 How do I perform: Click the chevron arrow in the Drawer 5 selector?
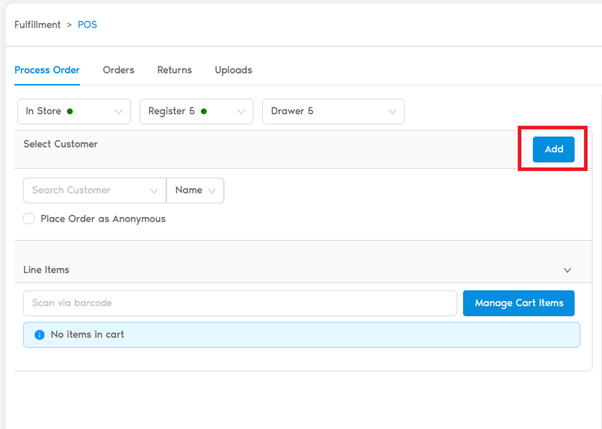click(x=391, y=112)
